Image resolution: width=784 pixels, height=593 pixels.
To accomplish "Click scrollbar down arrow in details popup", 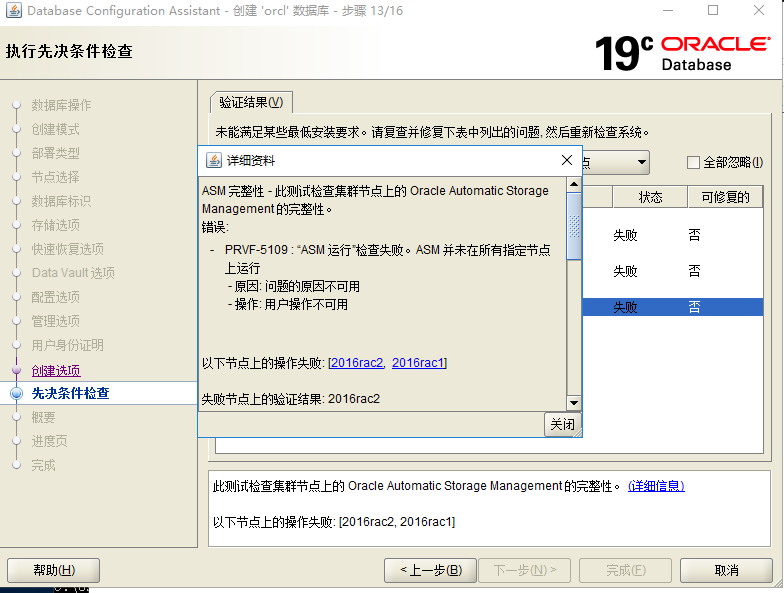I will point(573,402).
